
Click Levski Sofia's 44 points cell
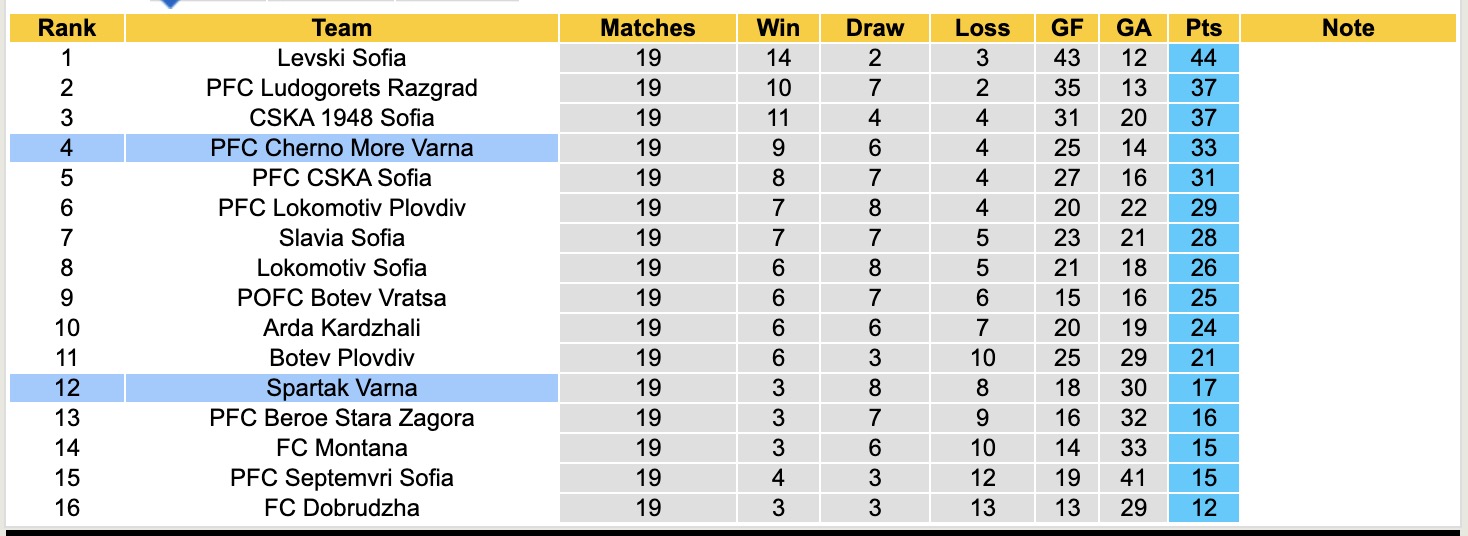(1204, 58)
